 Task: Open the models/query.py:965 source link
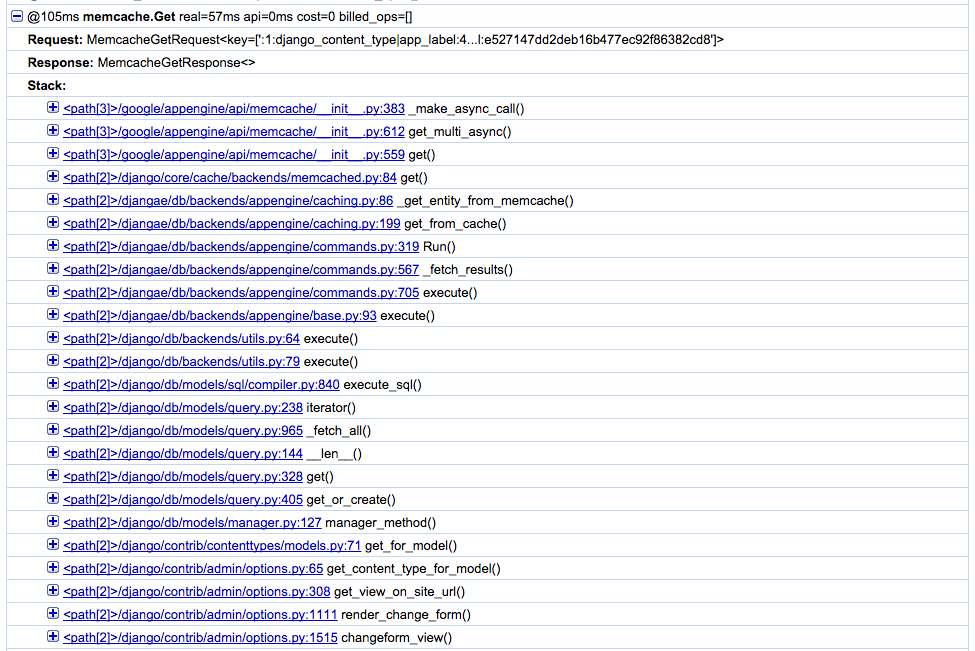point(183,431)
